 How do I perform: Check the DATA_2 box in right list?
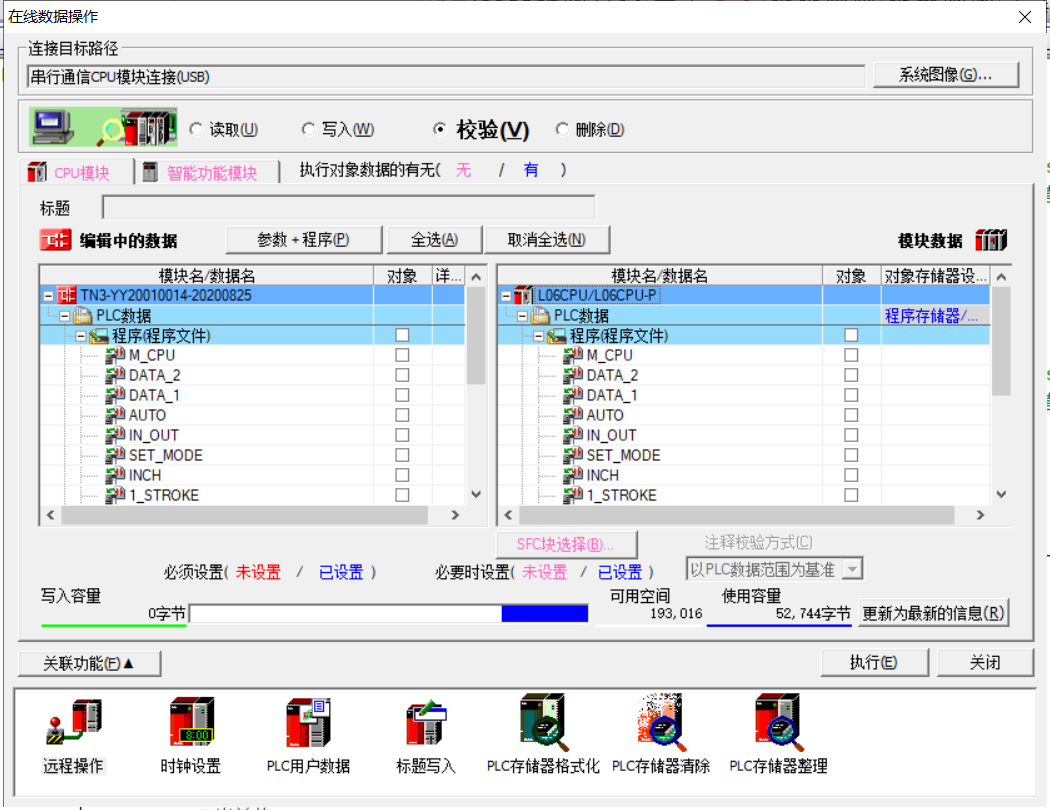pyautogui.click(x=851, y=375)
